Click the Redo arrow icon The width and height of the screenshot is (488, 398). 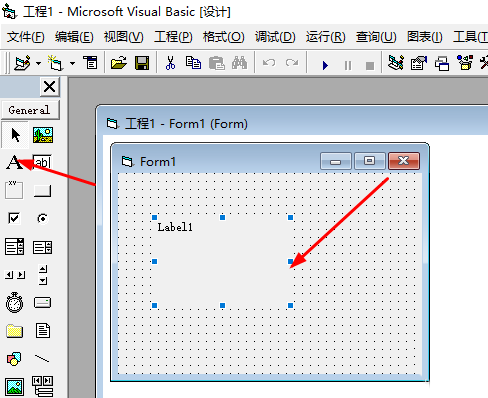(292, 63)
